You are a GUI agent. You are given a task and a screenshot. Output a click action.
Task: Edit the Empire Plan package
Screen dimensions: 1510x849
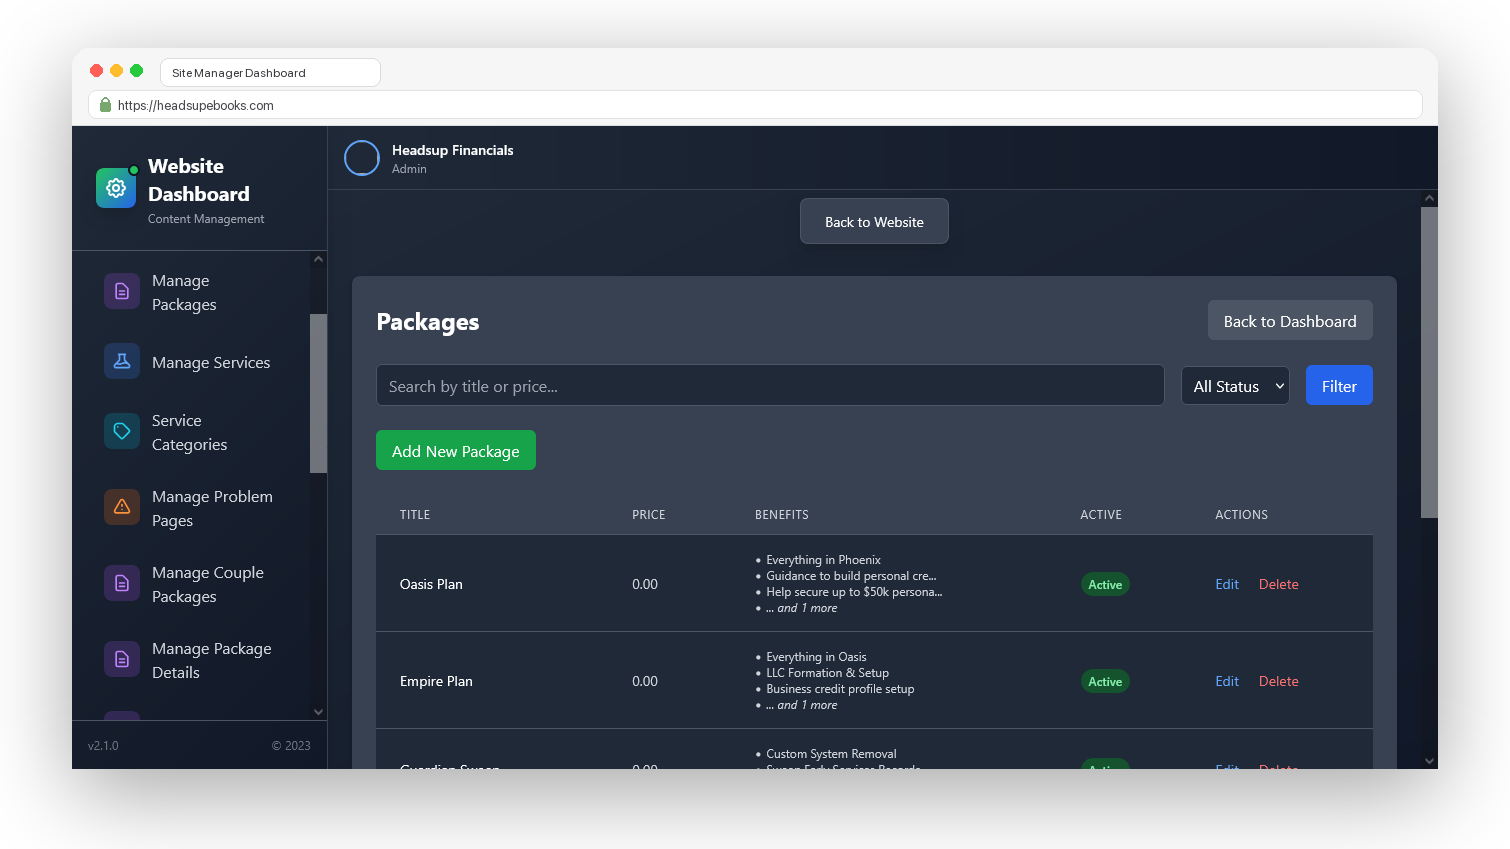pyautogui.click(x=1227, y=681)
